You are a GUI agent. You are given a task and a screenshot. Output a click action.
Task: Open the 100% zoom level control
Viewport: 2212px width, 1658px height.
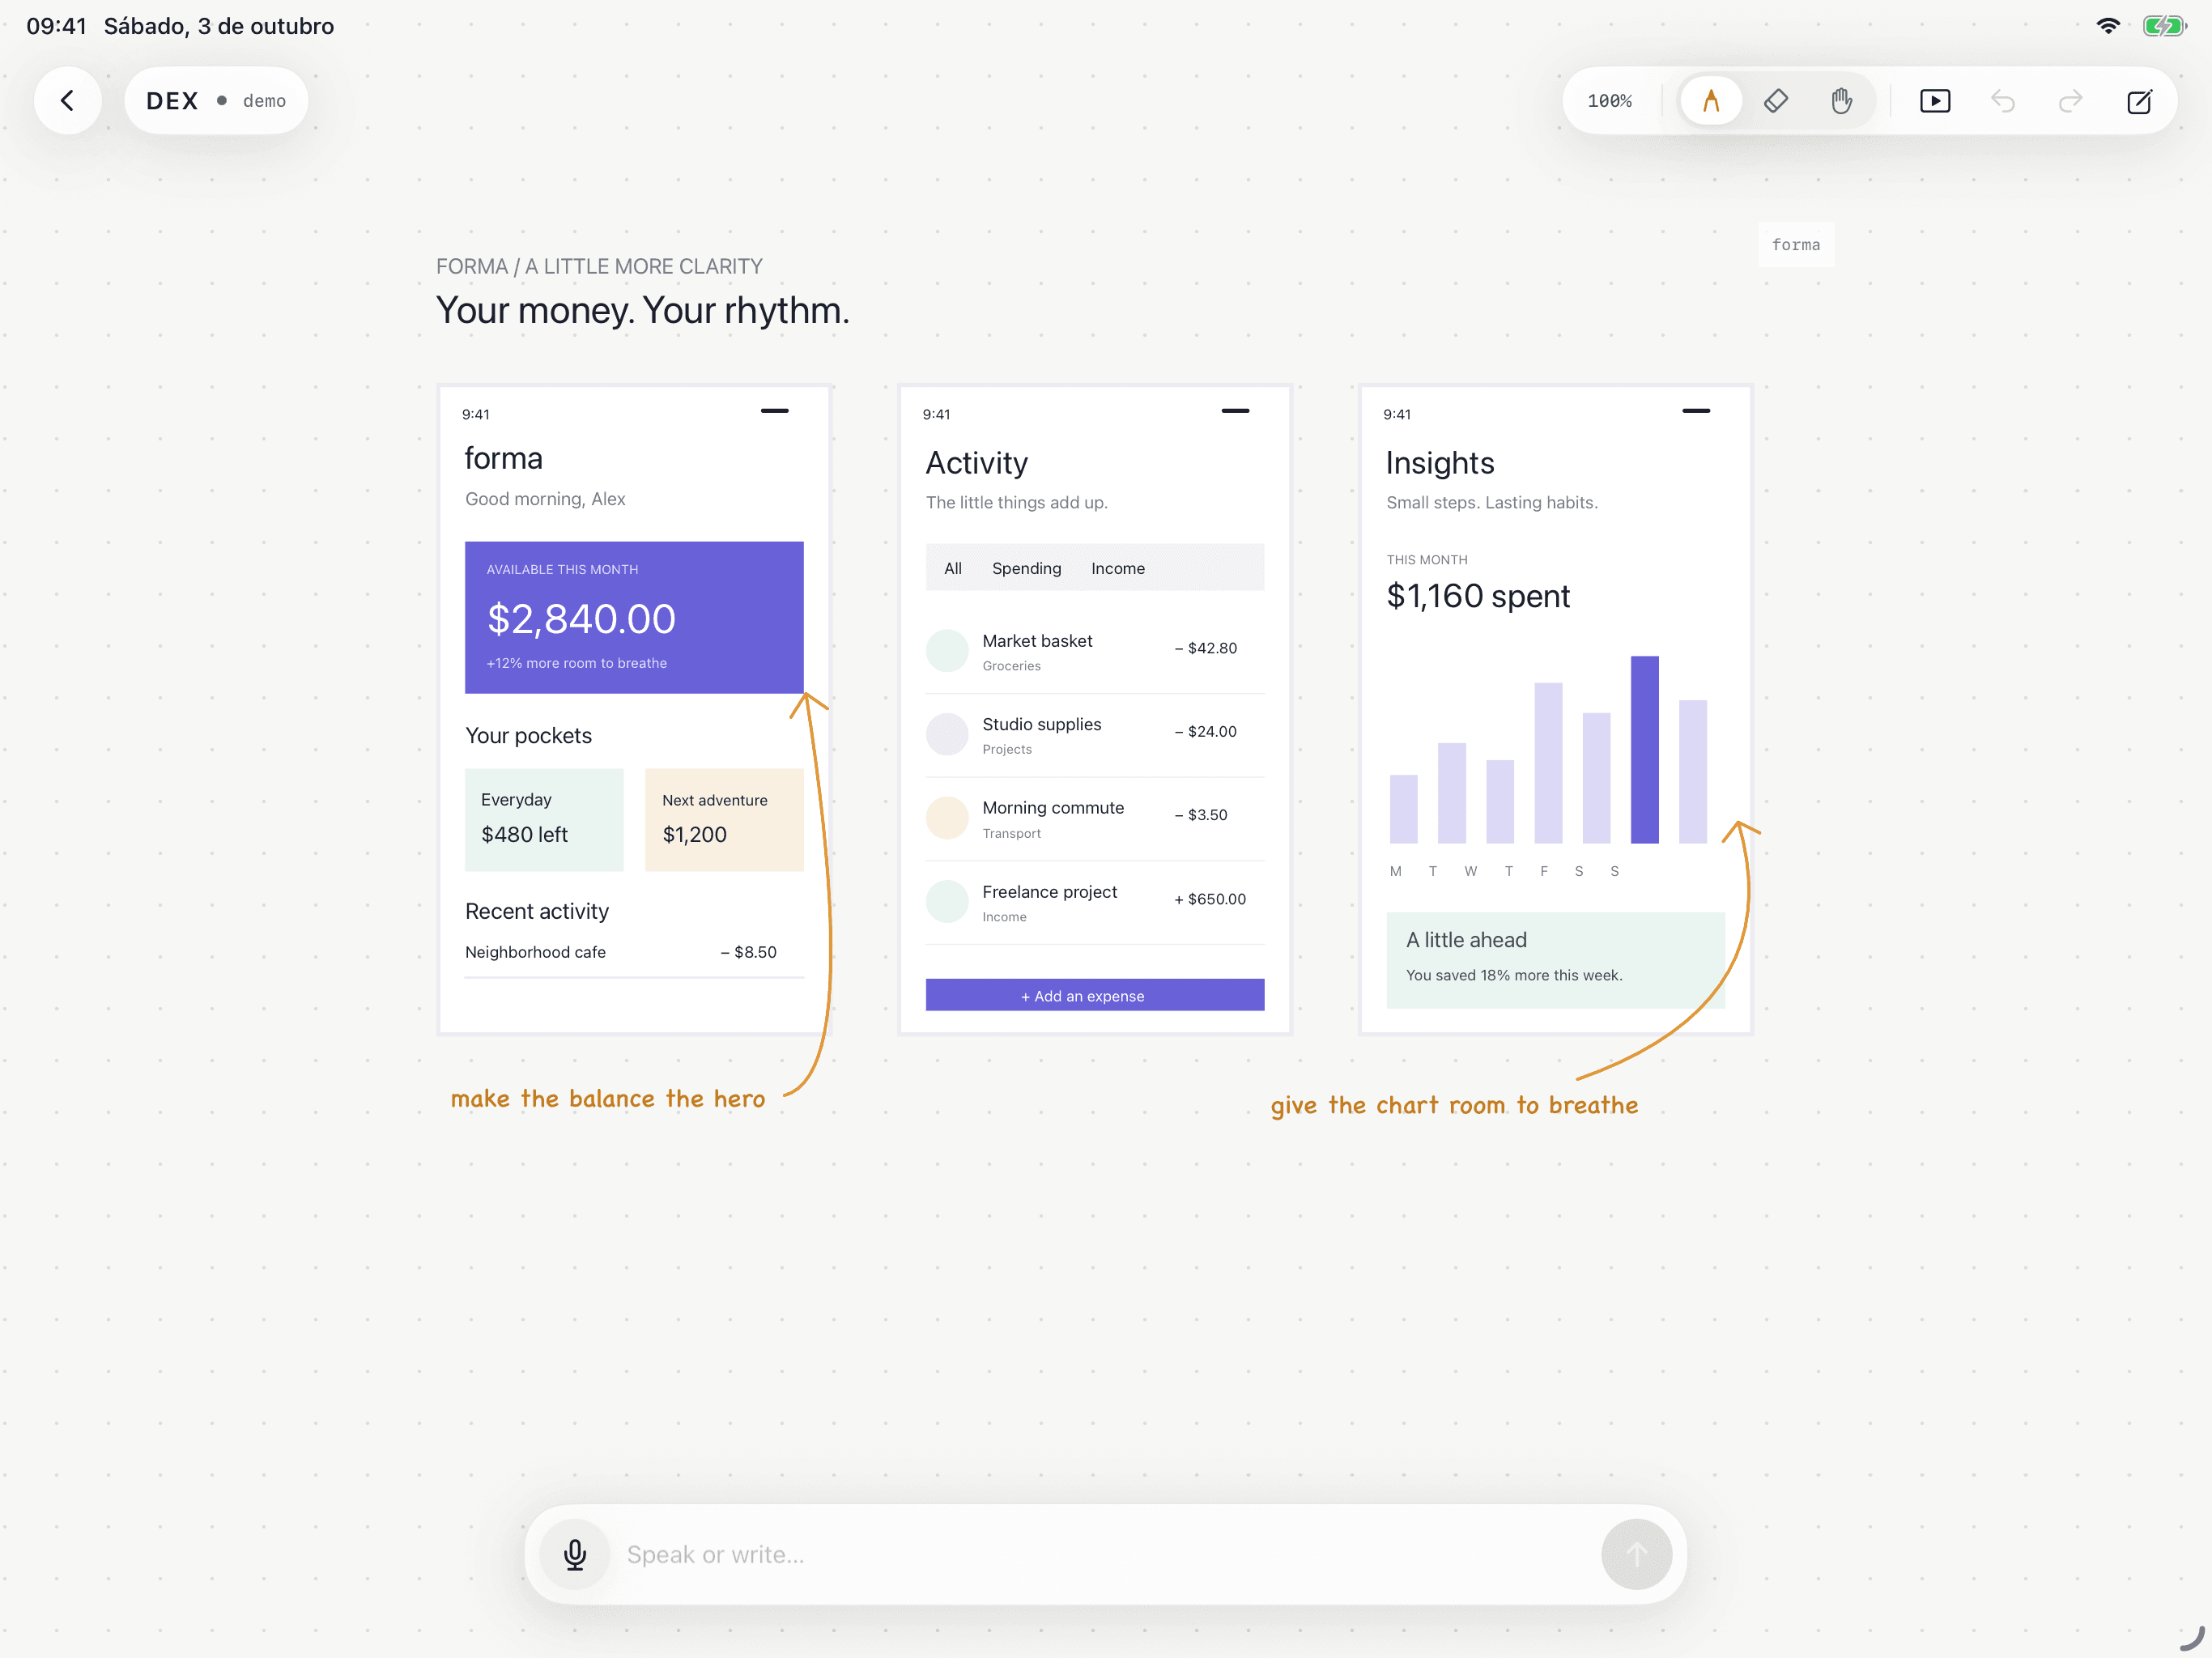pyautogui.click(x=1609, y=101)
